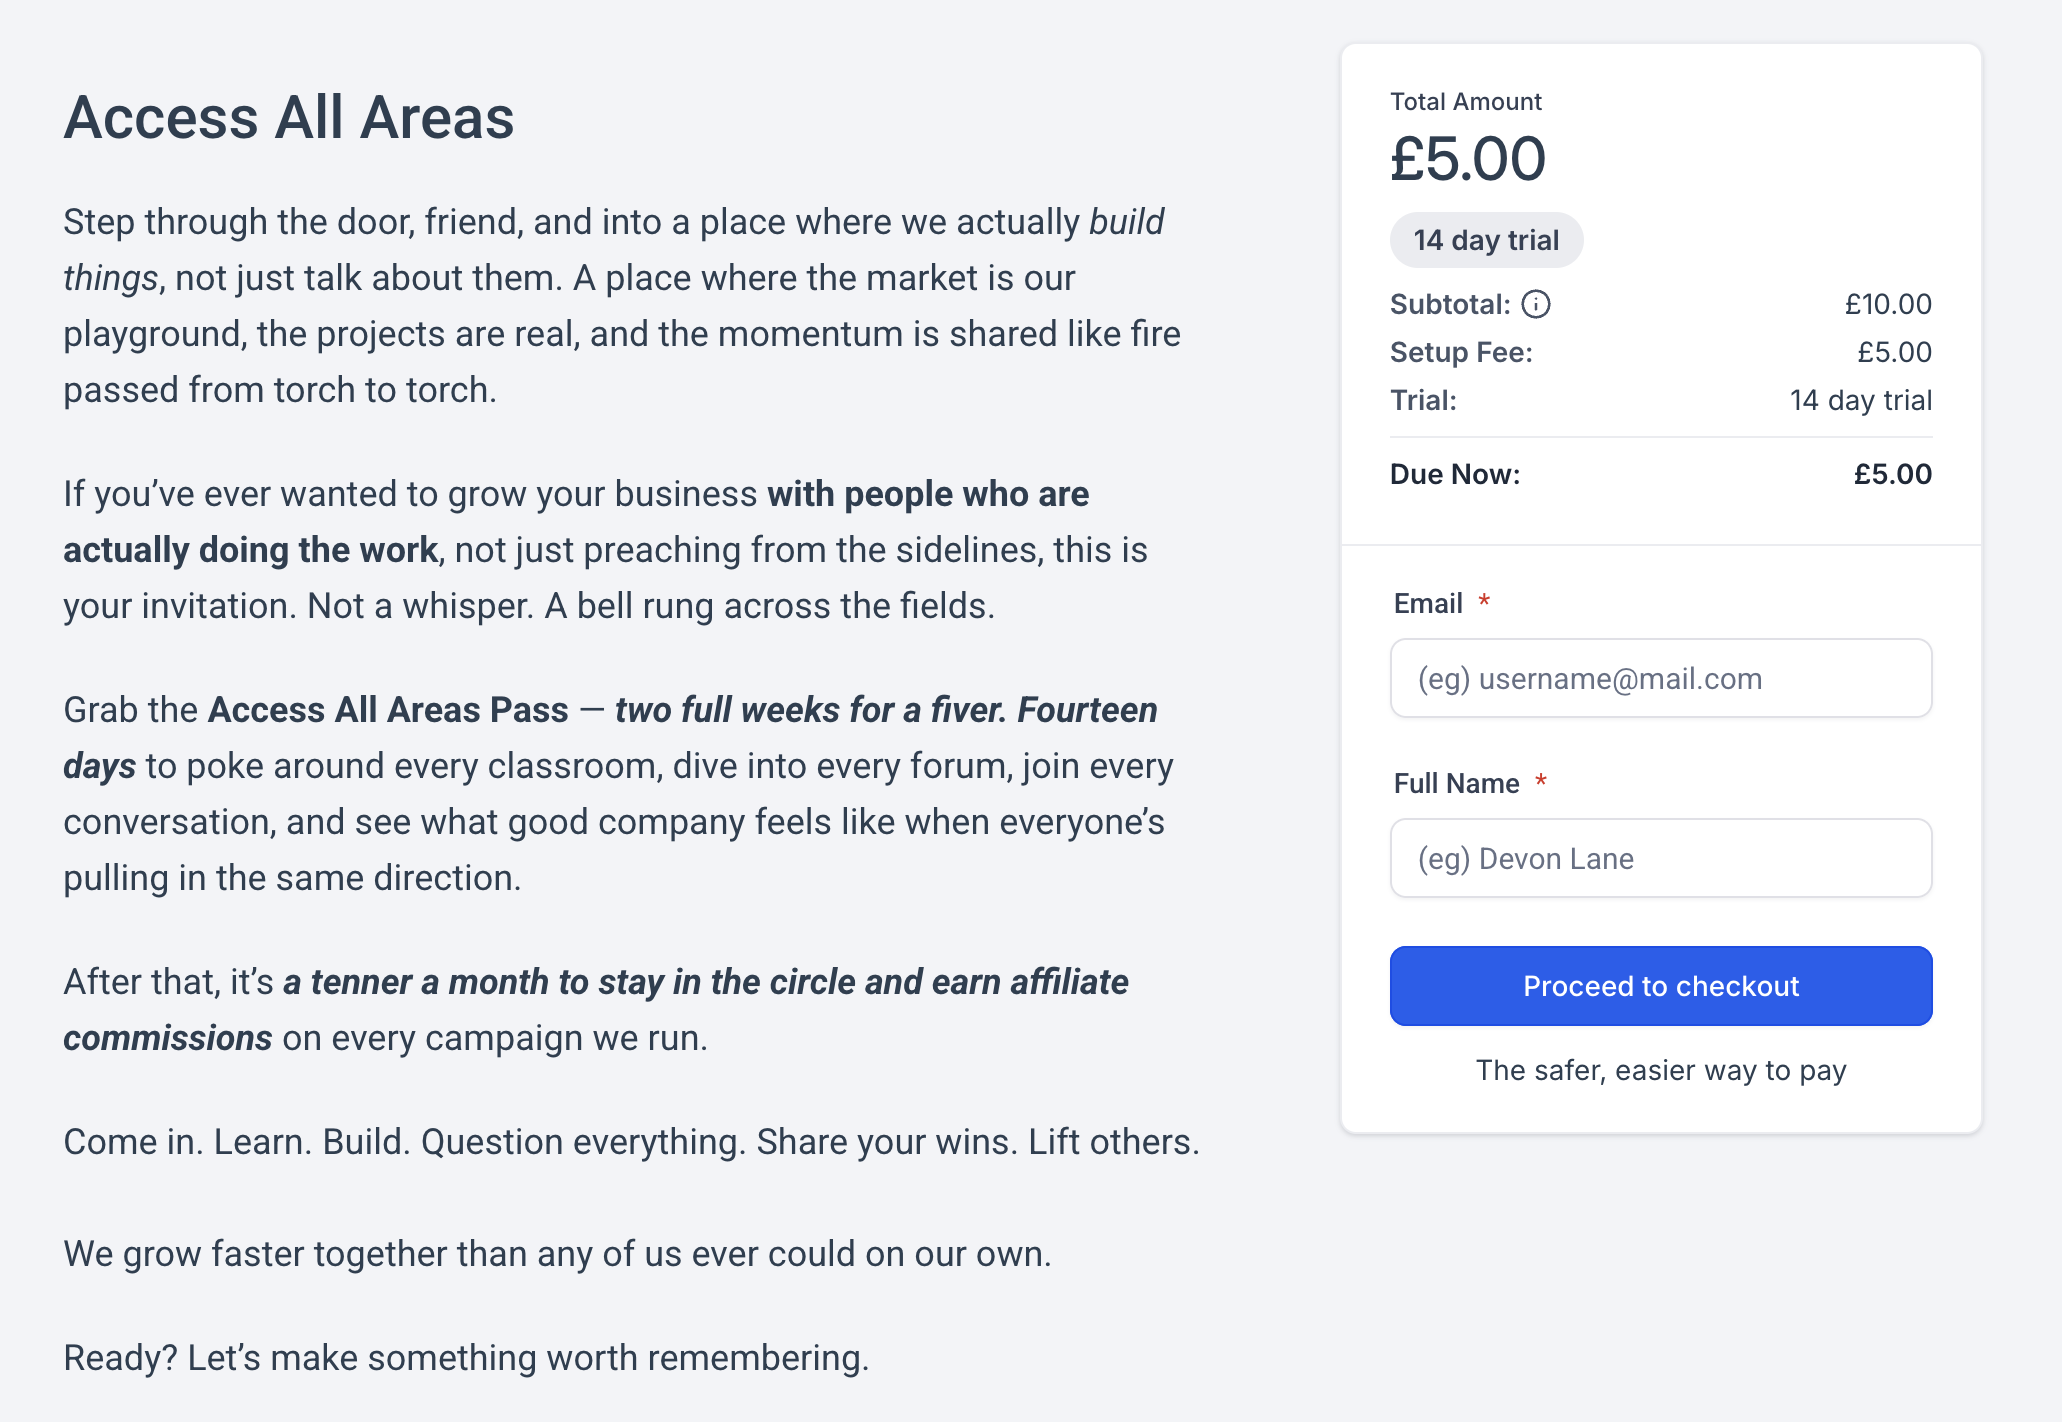Click into the Full Name field
2062x1422 pixels.
(x=1660, y=859)
